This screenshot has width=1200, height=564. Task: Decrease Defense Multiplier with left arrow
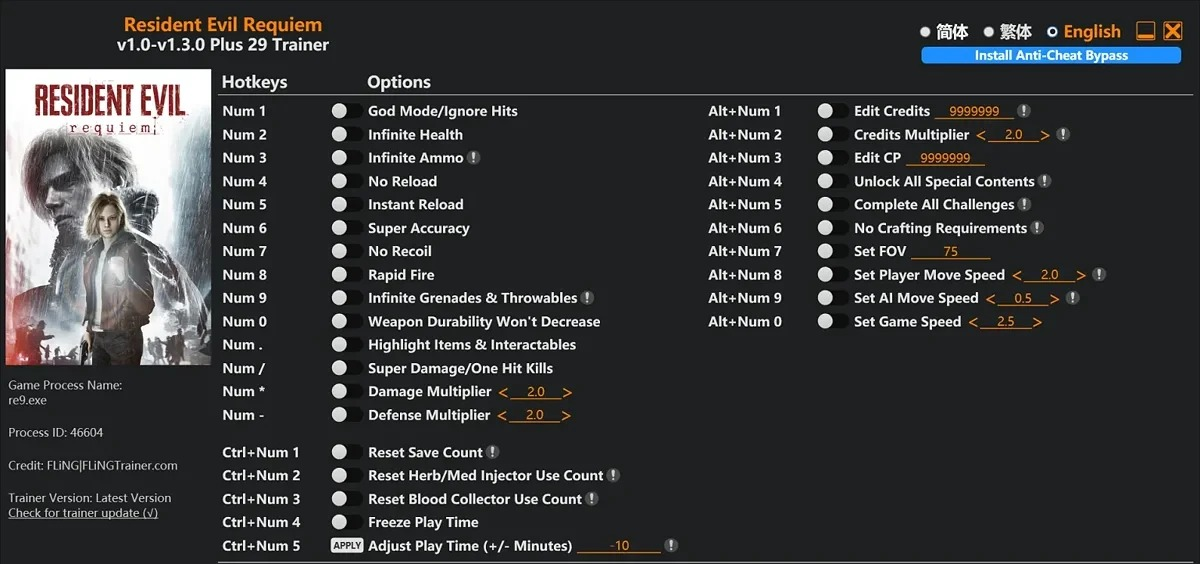503,415
